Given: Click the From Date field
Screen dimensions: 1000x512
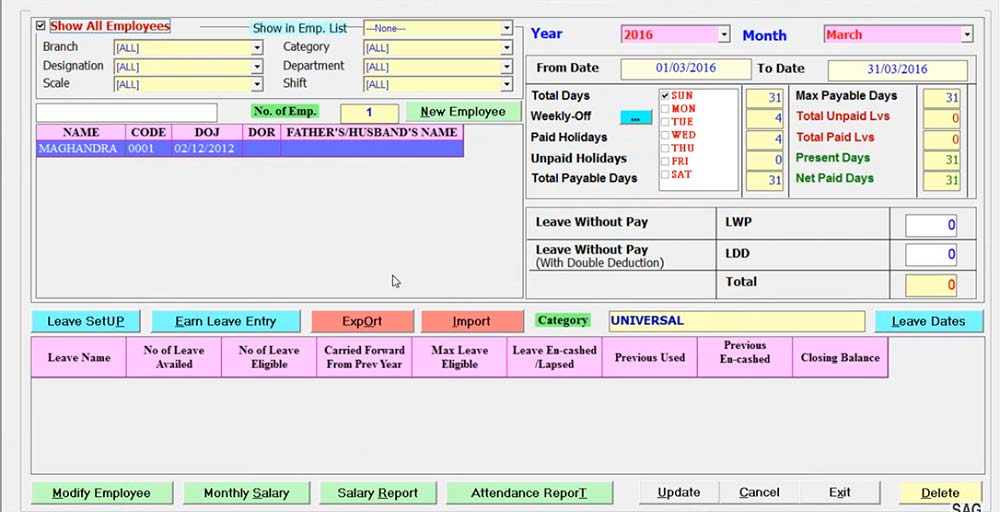Looking at the screenshot, I should (686, 68).
